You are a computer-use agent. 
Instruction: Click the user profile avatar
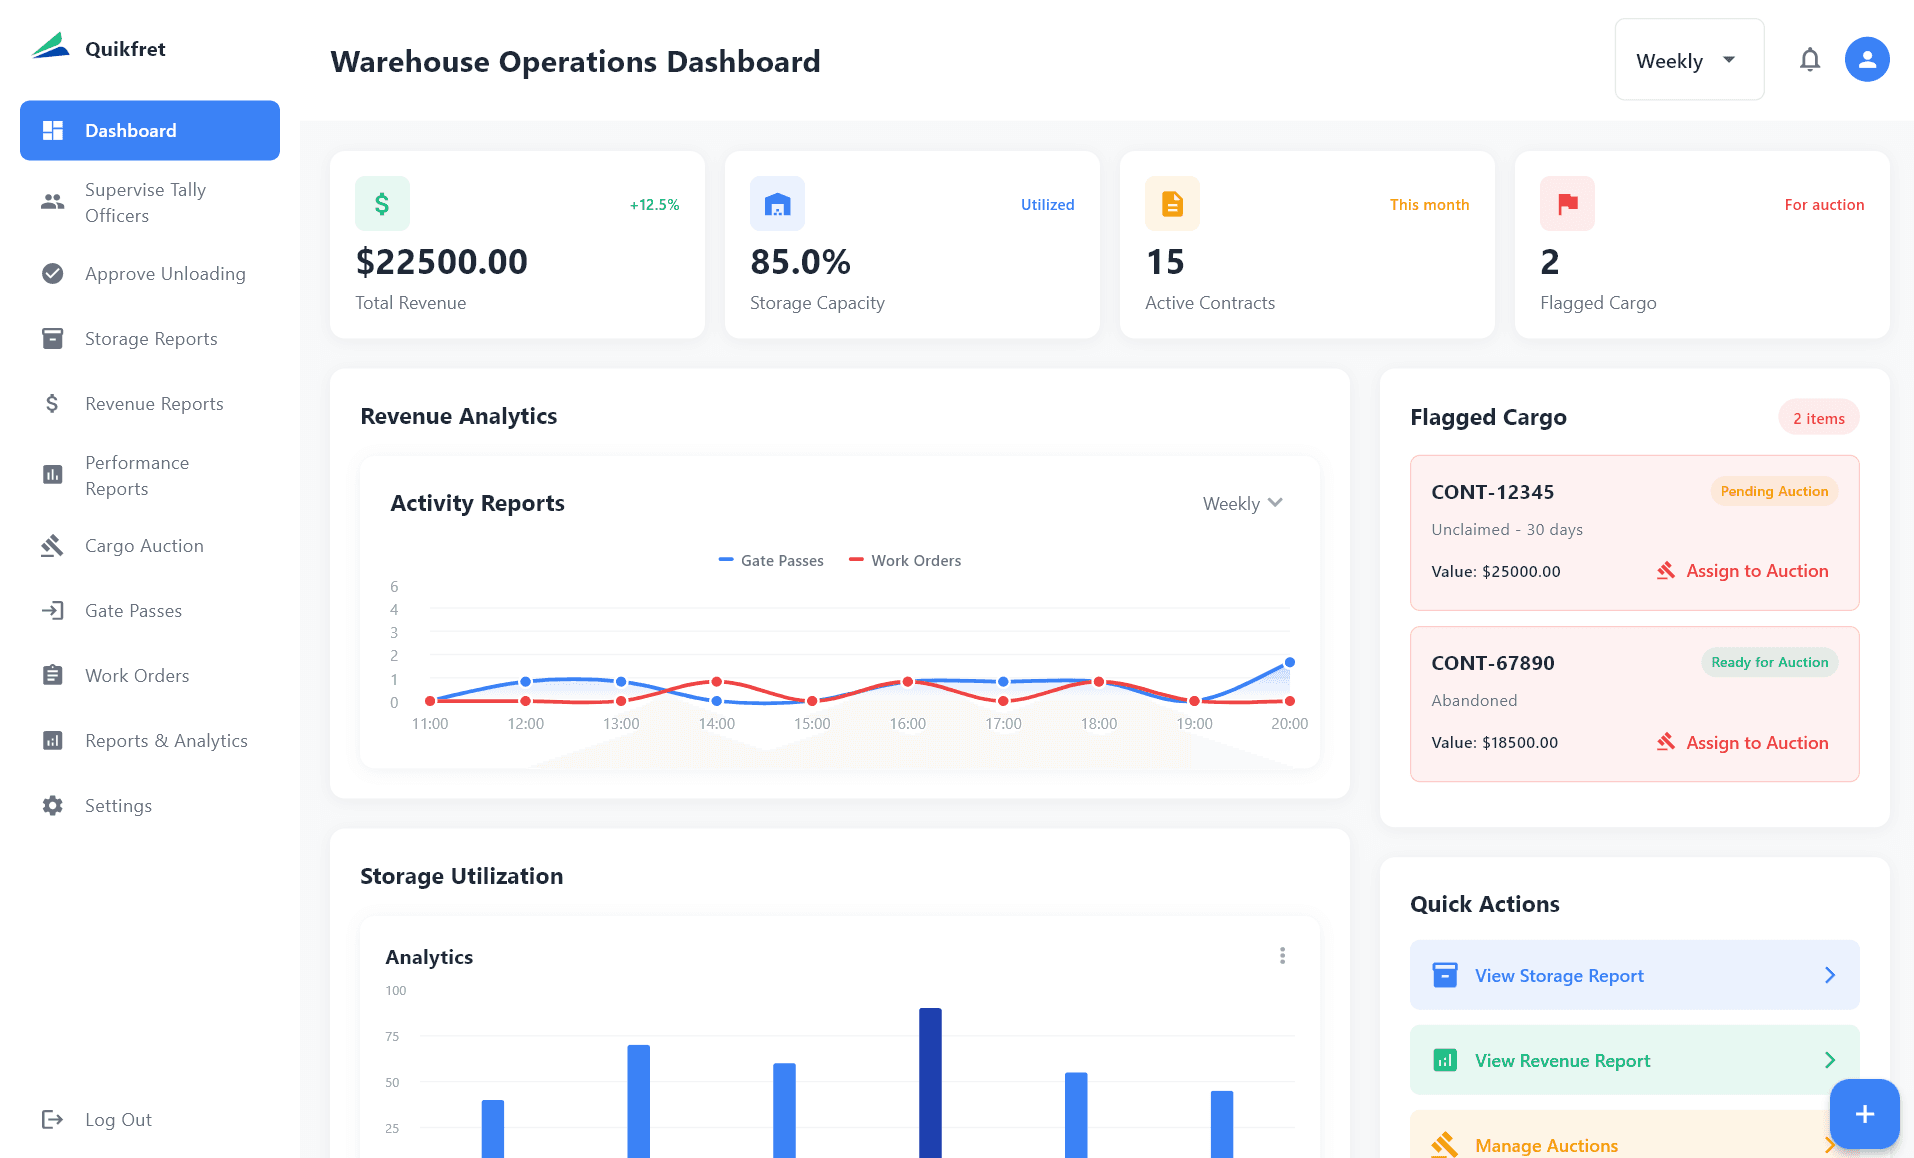(x=1866, y=59)
